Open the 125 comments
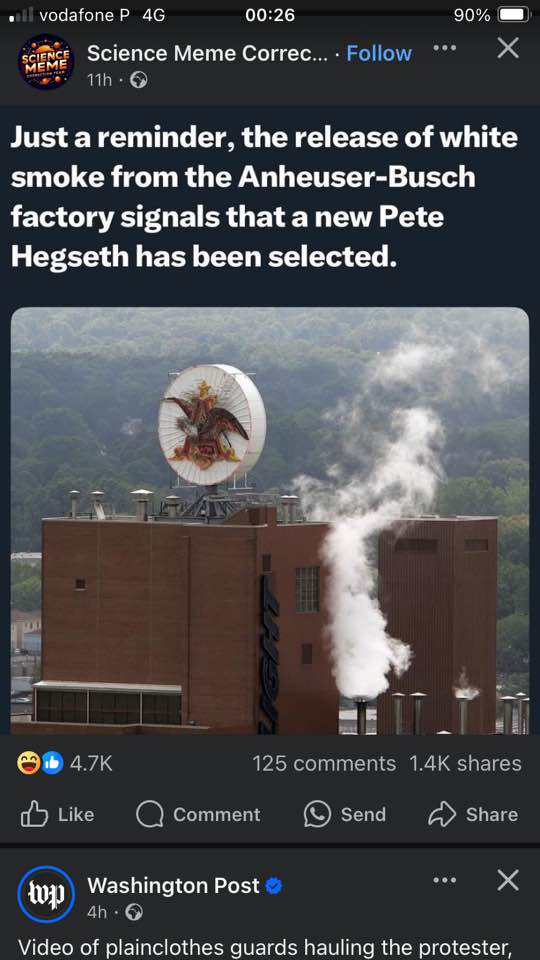540x960 pixels. (324, 763)
